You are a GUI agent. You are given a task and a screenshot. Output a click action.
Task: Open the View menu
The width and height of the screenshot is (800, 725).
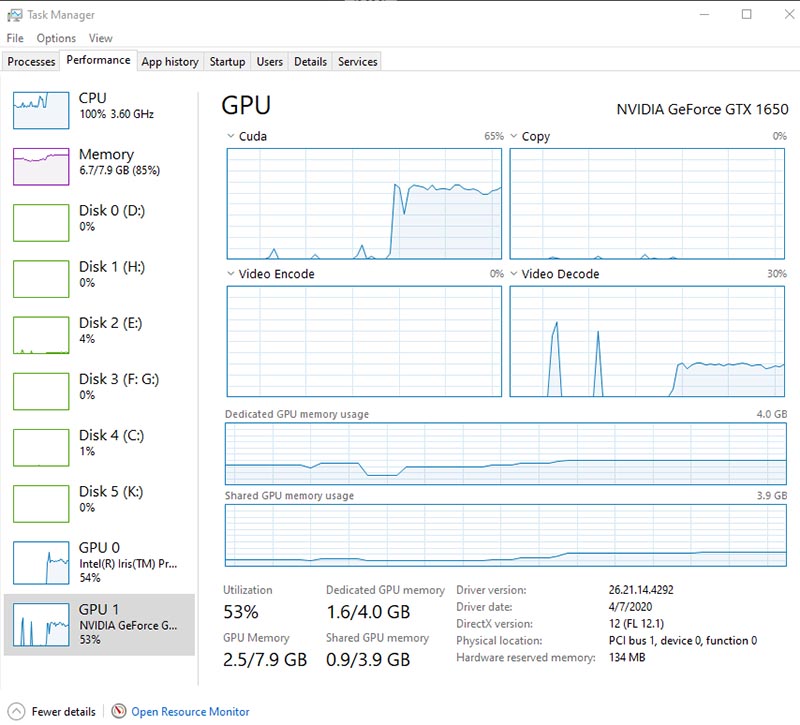[101, 38]
